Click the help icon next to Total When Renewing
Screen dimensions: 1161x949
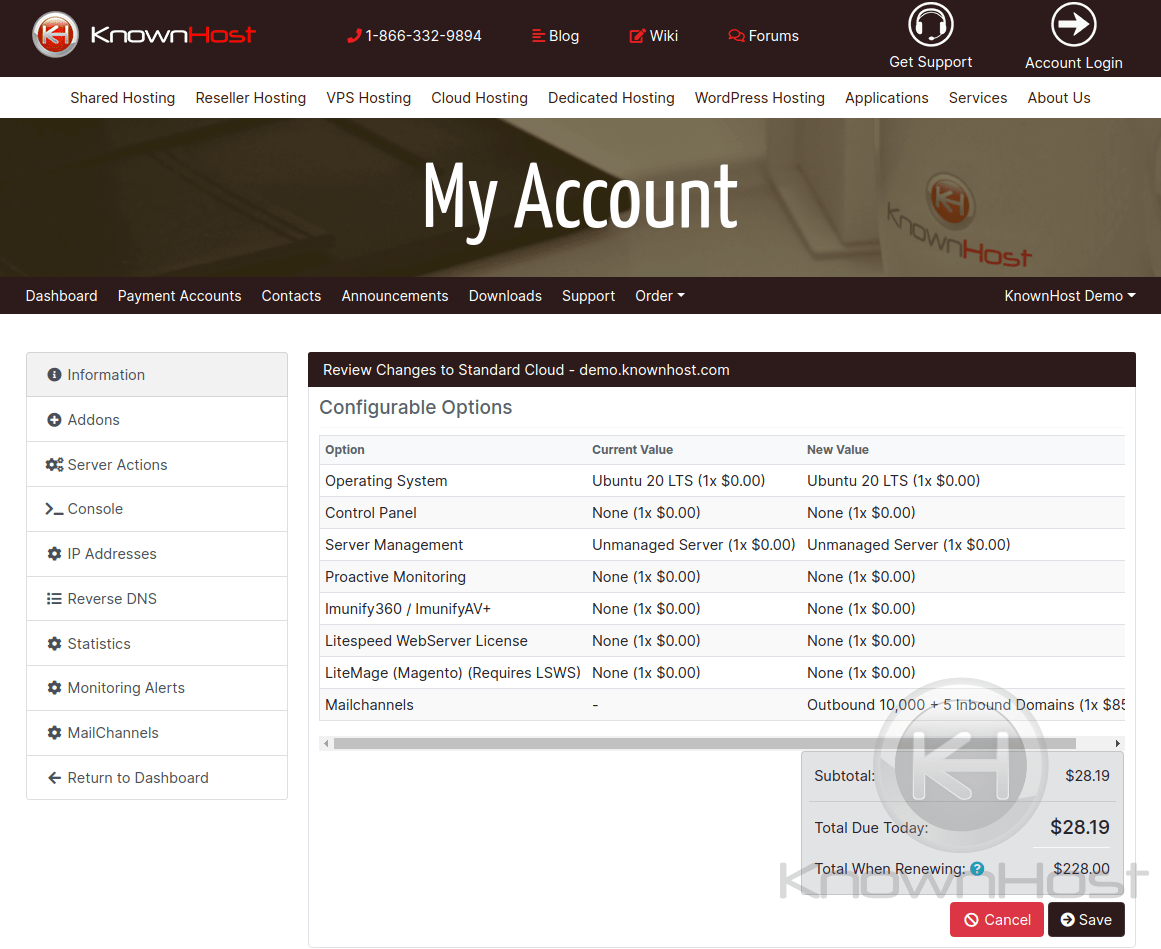click(977, 869)
